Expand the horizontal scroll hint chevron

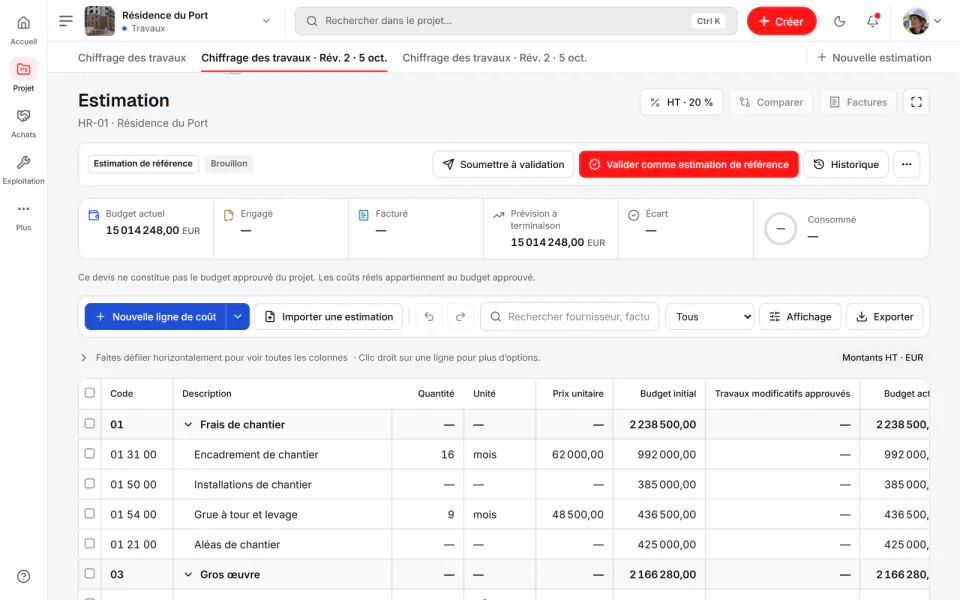[x=84, y=358]
